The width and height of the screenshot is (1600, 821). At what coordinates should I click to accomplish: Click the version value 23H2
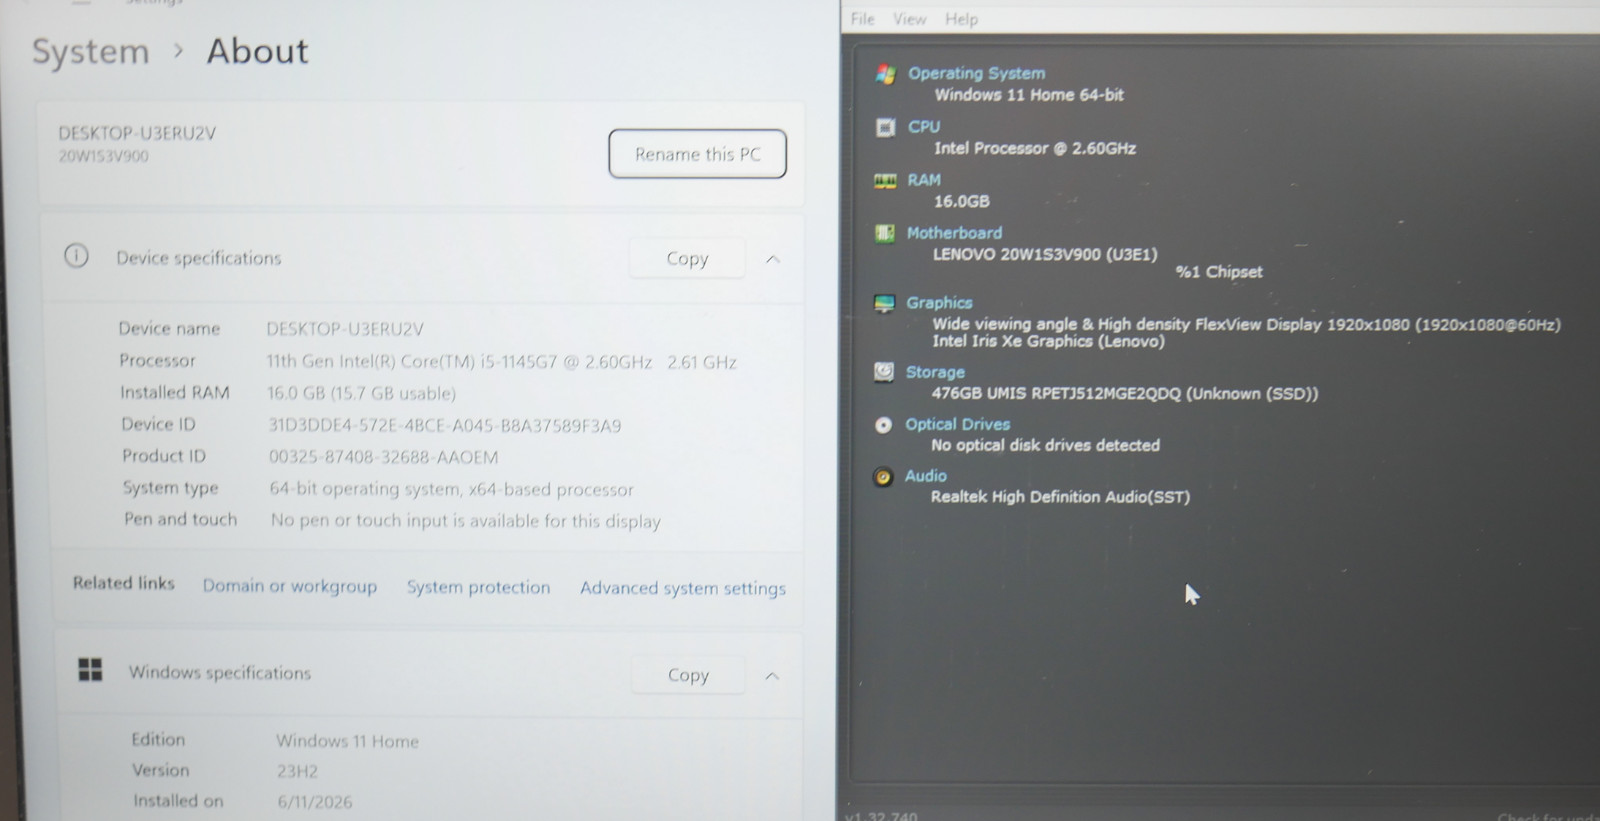pyautogui.click(x=297, y=771)
